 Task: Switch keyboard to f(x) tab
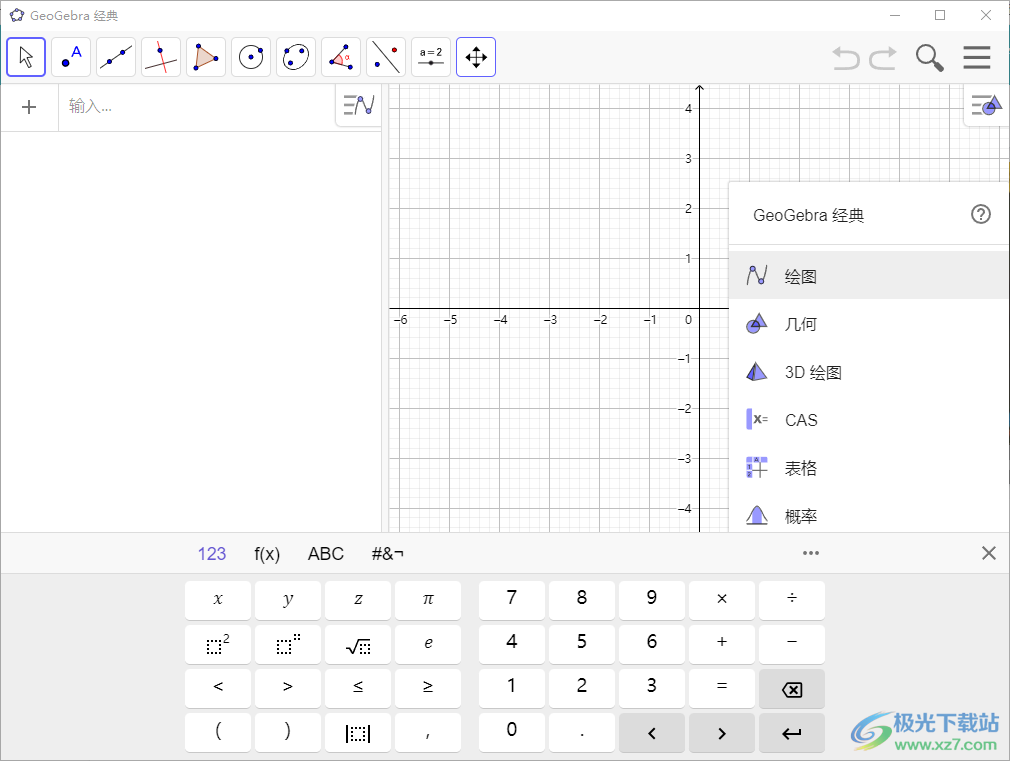point(267,554)
